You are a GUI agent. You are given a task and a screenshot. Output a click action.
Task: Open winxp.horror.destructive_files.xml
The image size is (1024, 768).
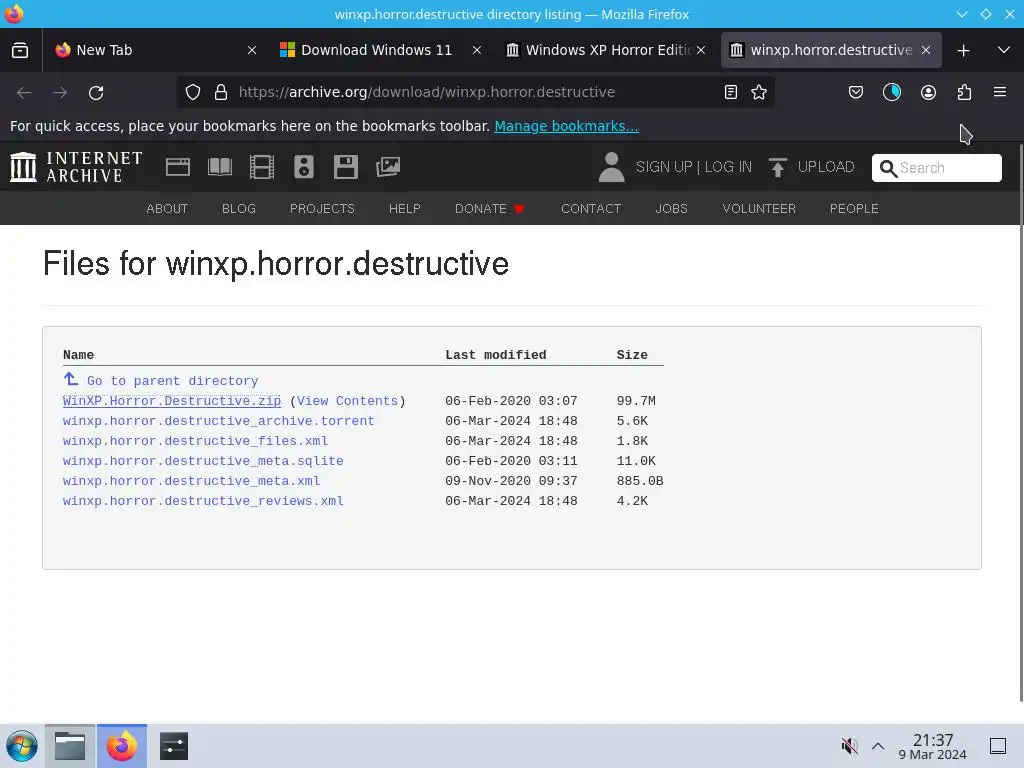coord(195,441)
